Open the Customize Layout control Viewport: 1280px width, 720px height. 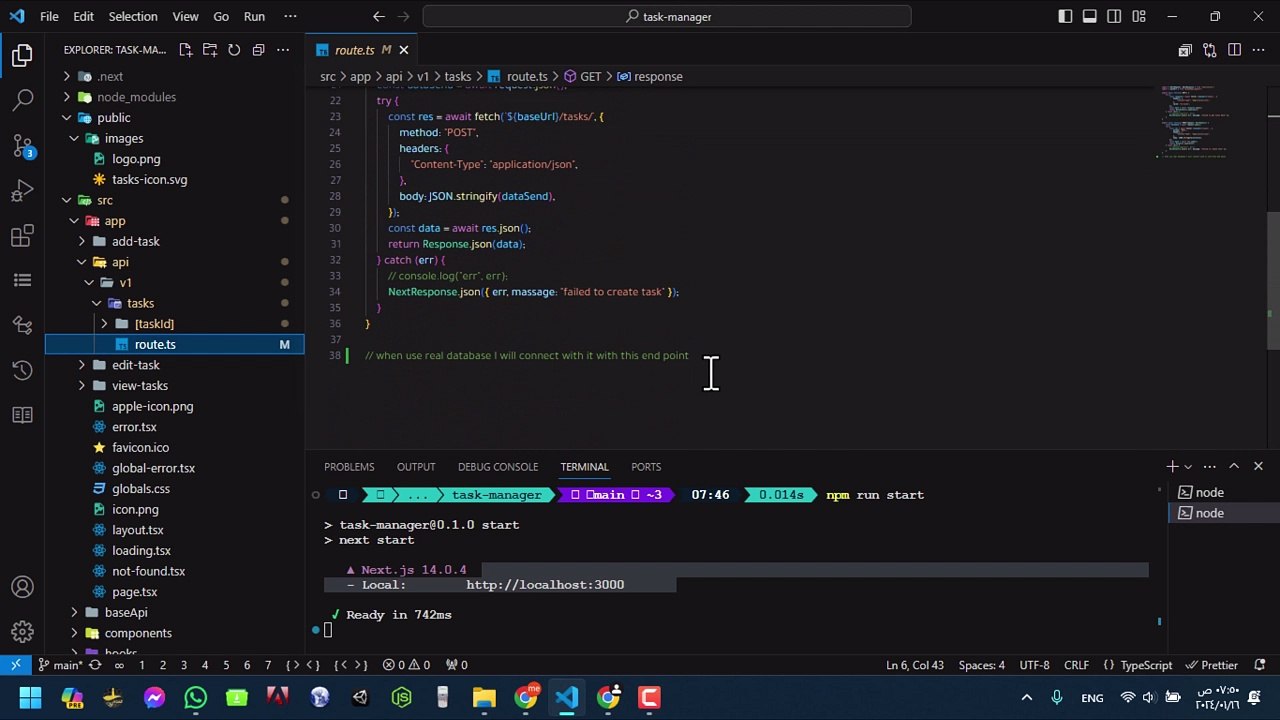1139,16
